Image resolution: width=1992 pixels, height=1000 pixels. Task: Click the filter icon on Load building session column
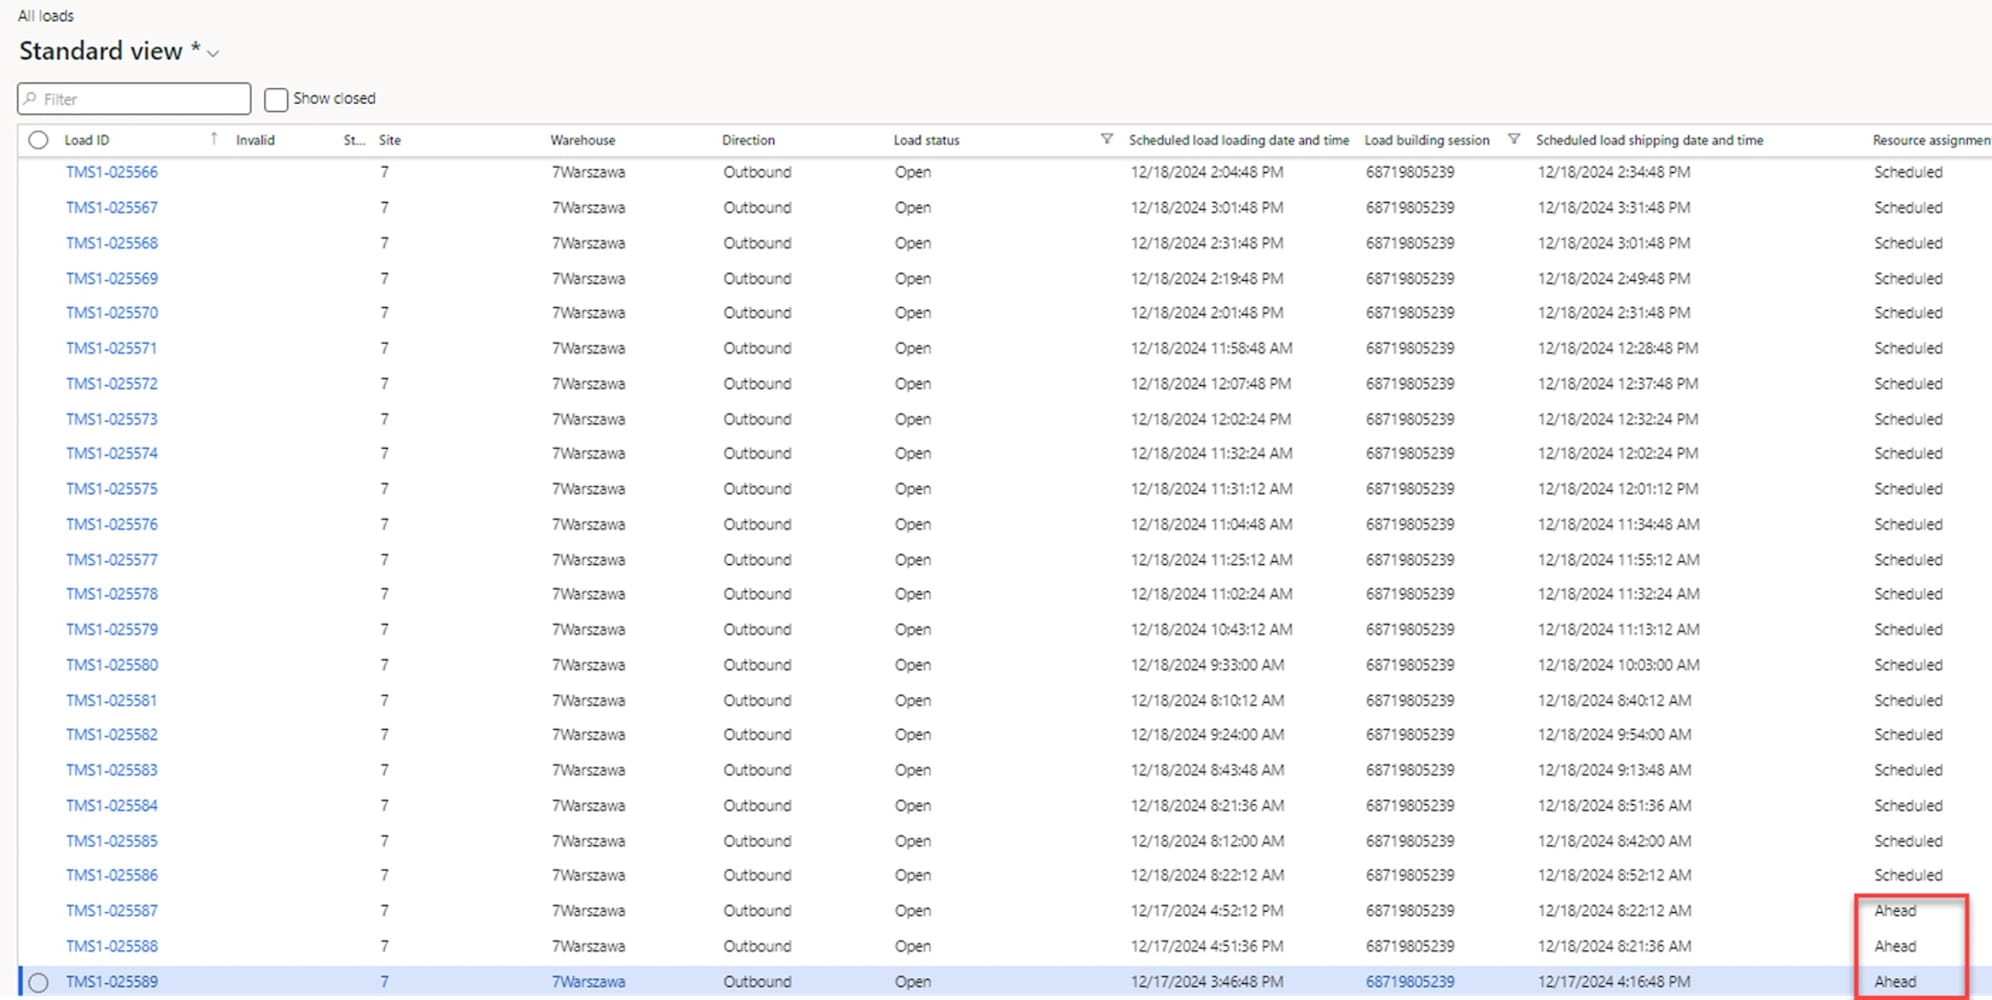coord(1513,139)
